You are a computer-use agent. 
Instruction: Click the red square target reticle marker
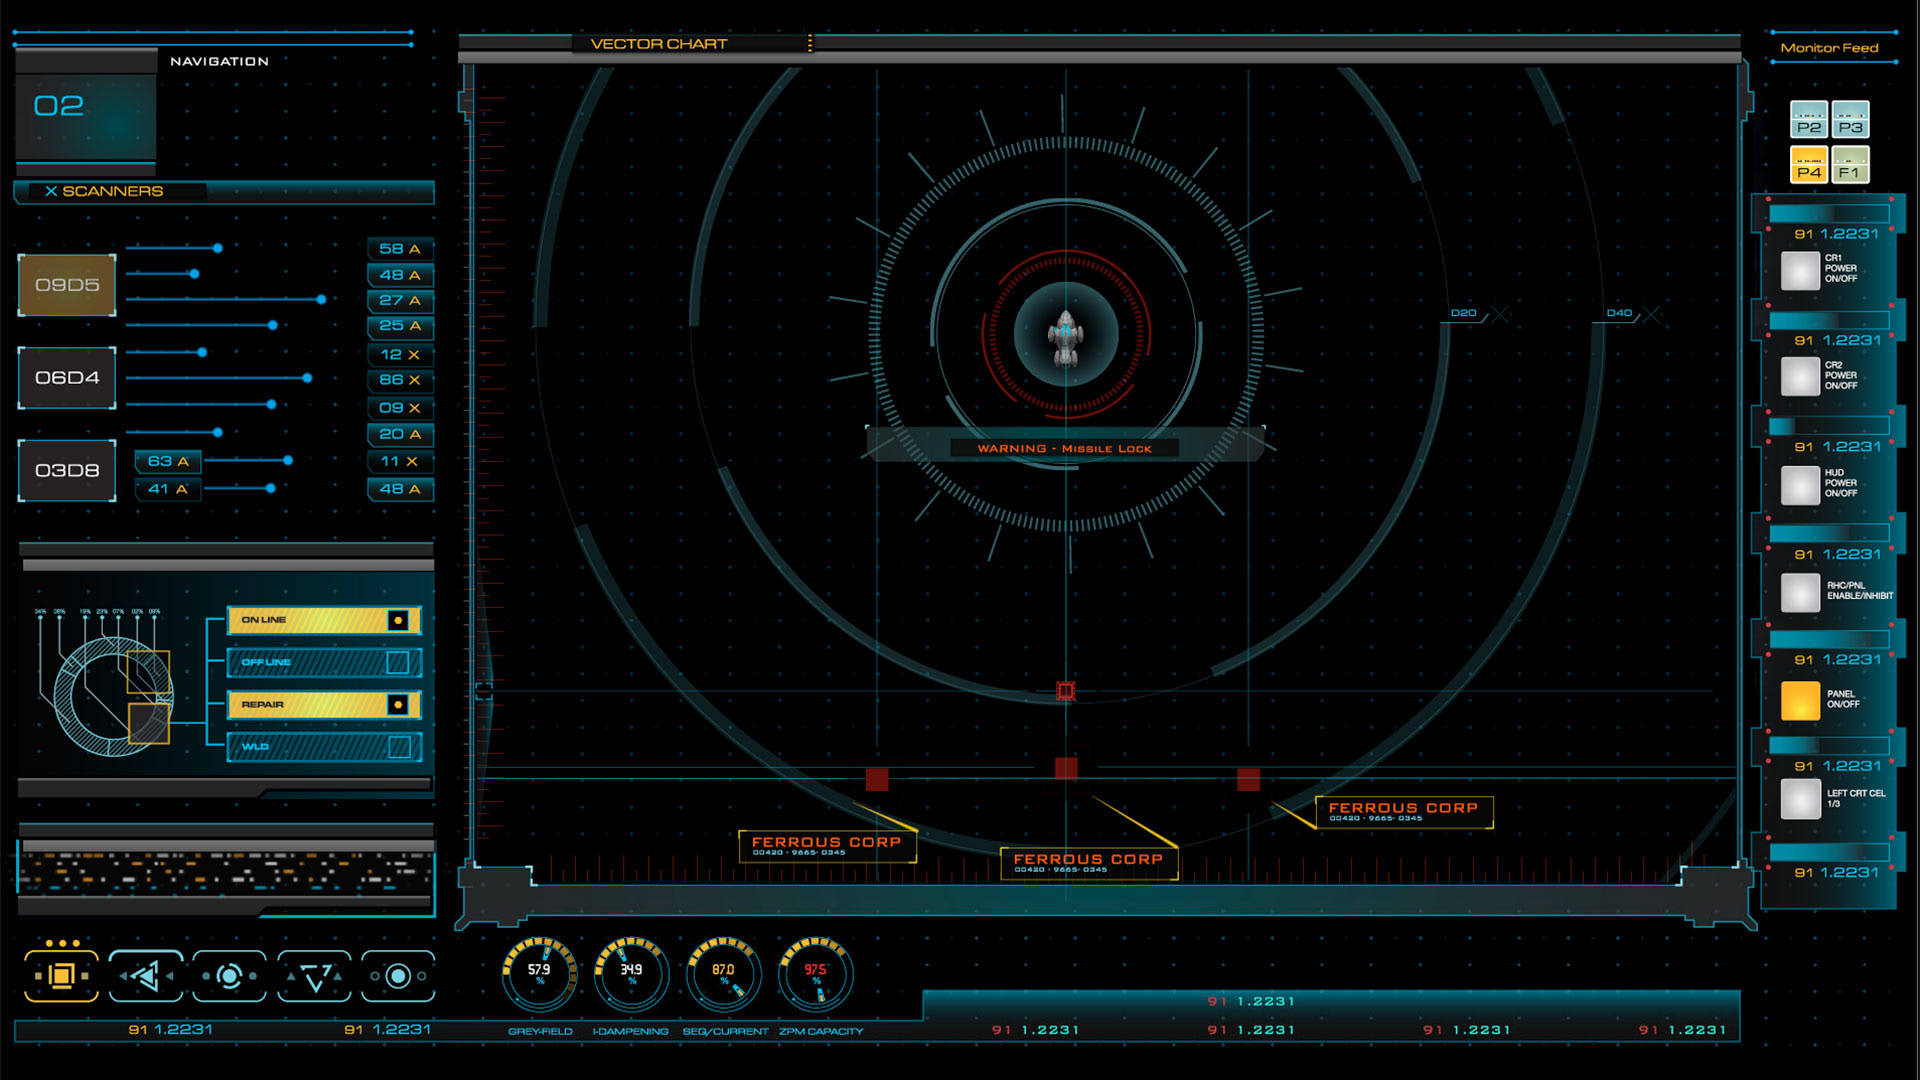click(x=1066, y=690)
